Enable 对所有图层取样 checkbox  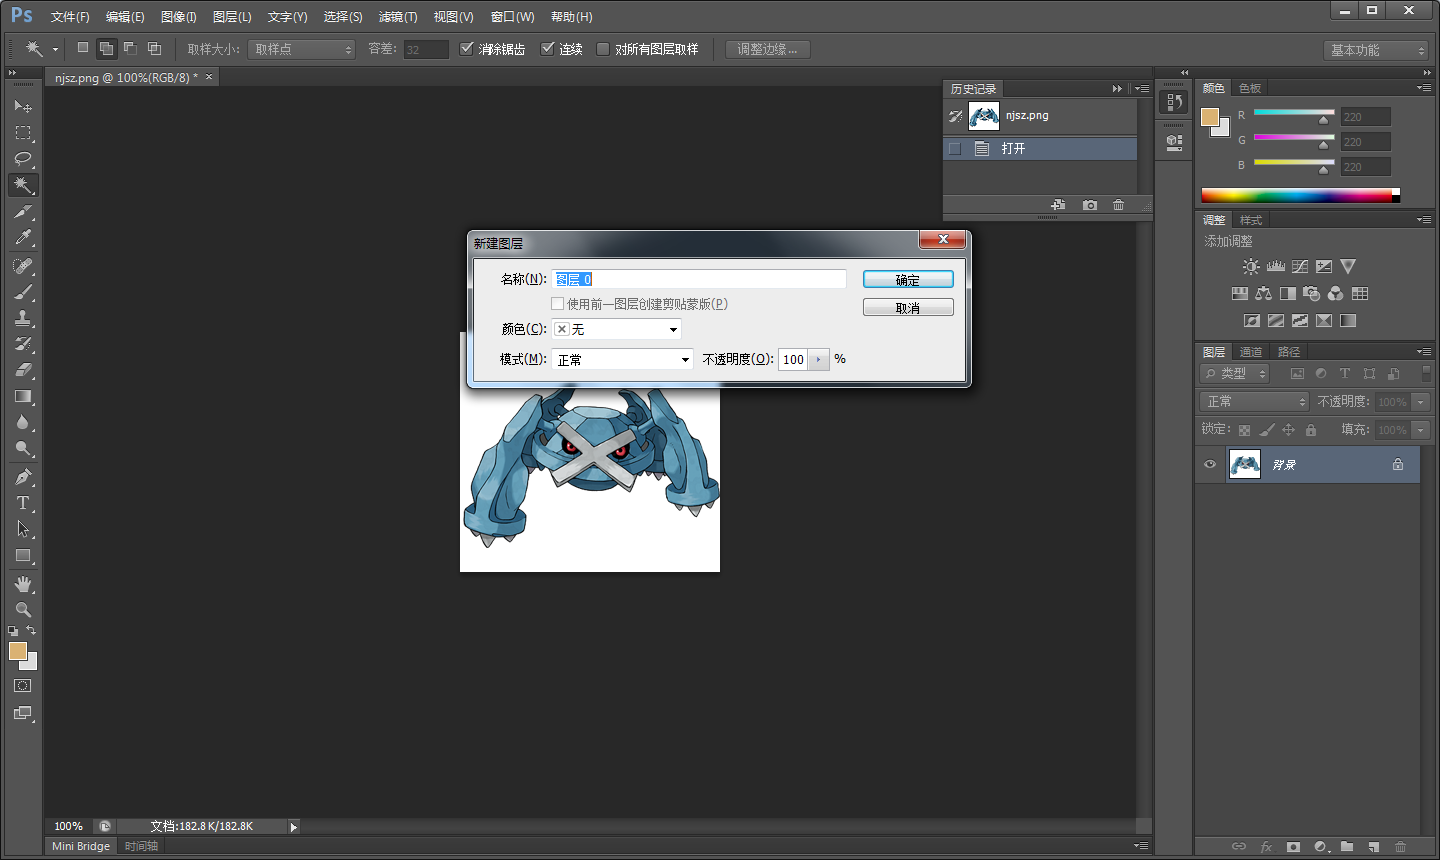tap(603, 49)
